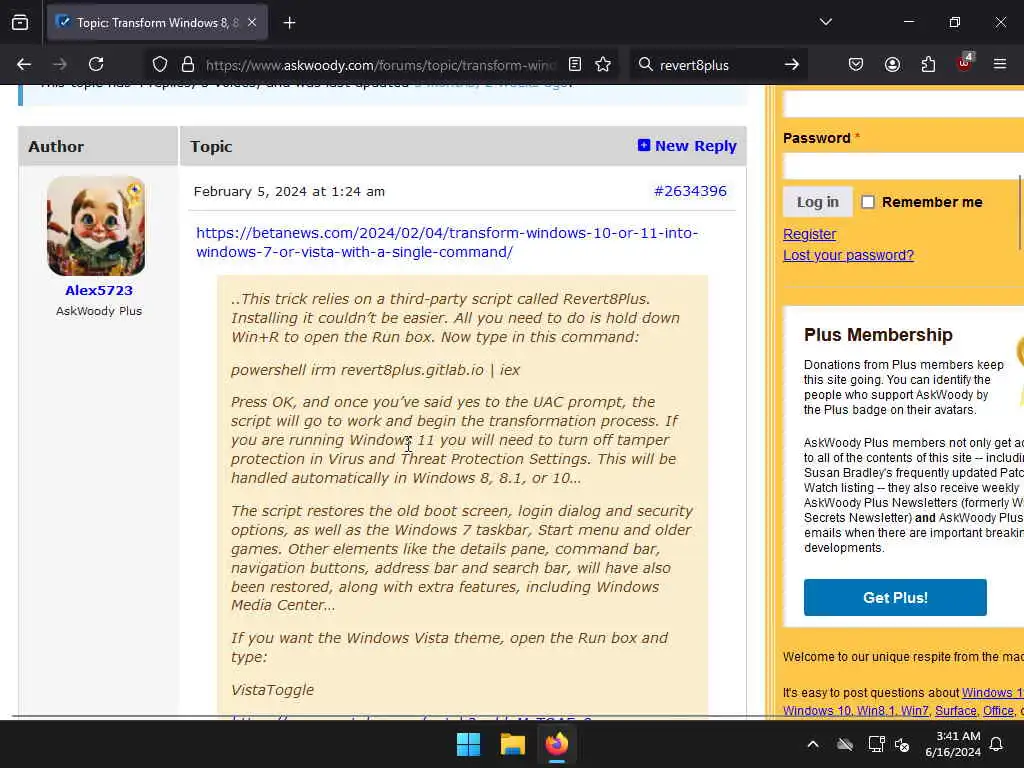Click the Log in button
The image size is (1024, 768).
point(818,202)
